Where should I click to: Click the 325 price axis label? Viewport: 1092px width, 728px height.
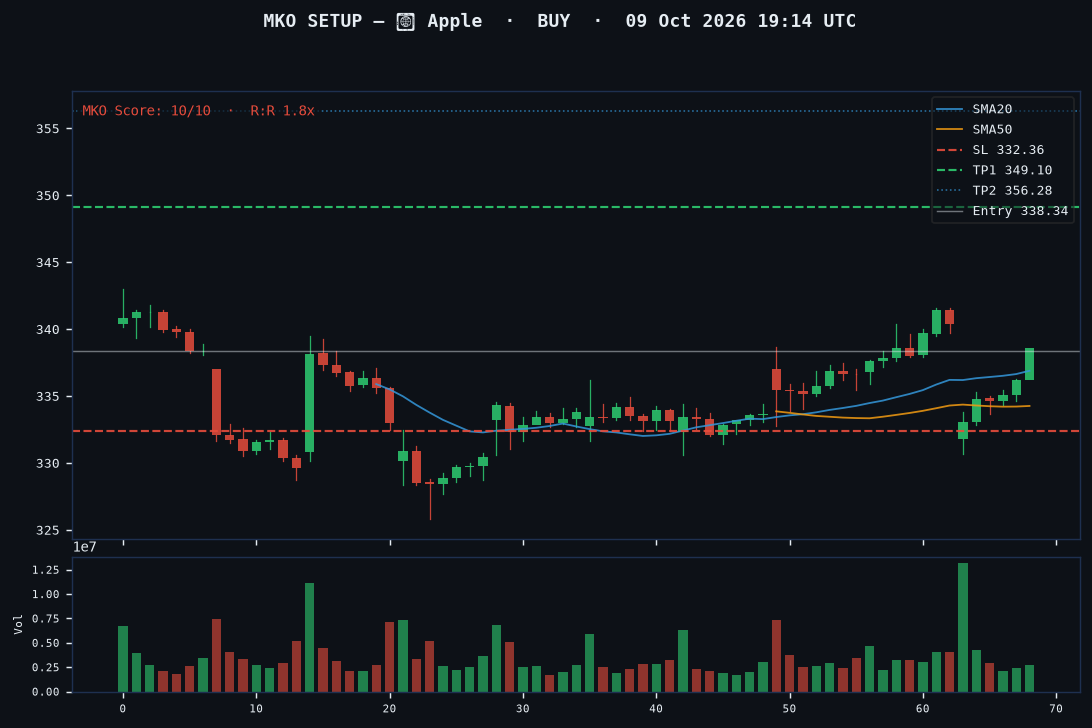(47, 530)
